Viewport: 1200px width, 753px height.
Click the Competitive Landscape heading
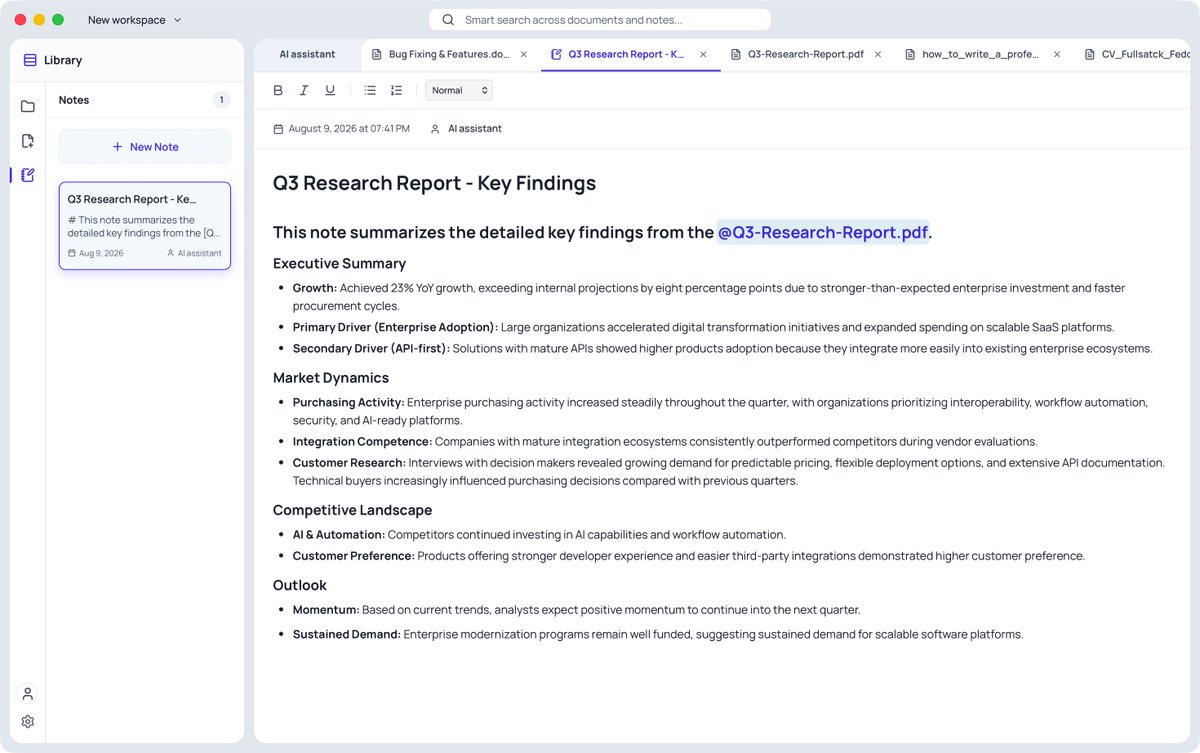click(353, 510)
